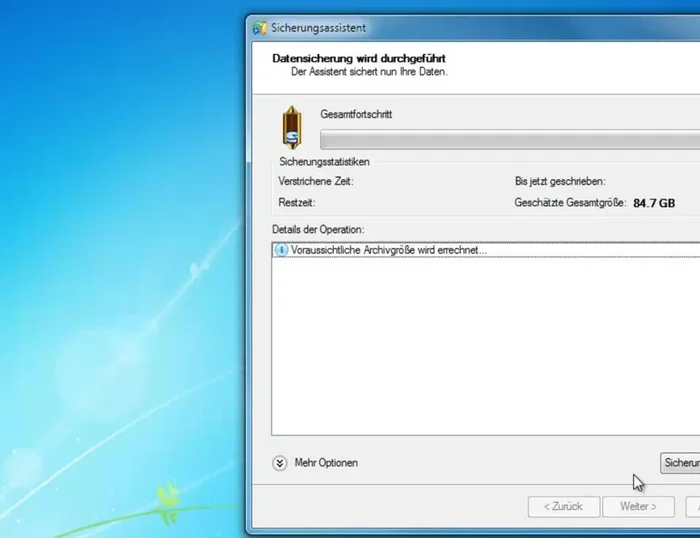Viewport: 700px width, 538px height.
Task: Click empty area of the Details der Operation list
Action: coord(480,350)
